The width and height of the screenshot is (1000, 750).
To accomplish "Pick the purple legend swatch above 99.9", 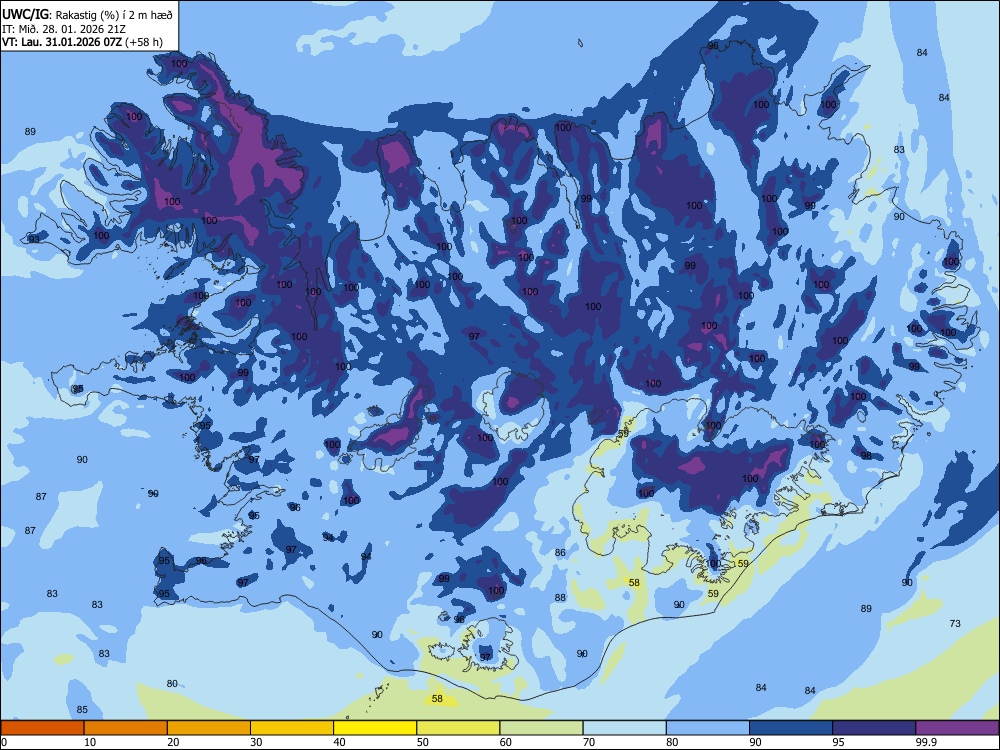I will point(957,728).
